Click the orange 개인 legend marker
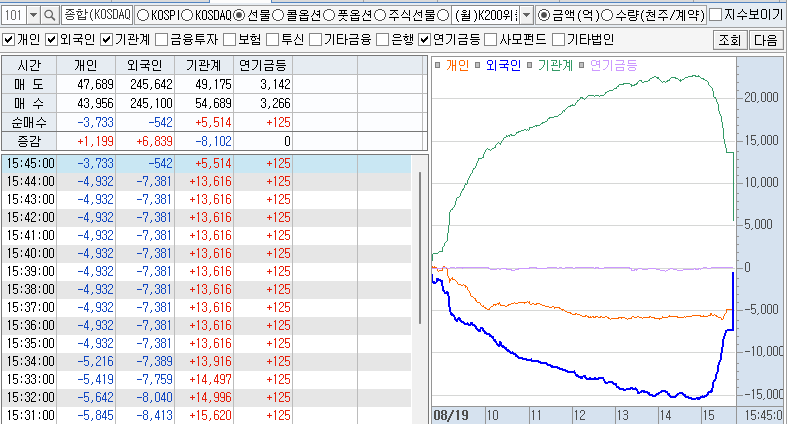 pos(438,65)
